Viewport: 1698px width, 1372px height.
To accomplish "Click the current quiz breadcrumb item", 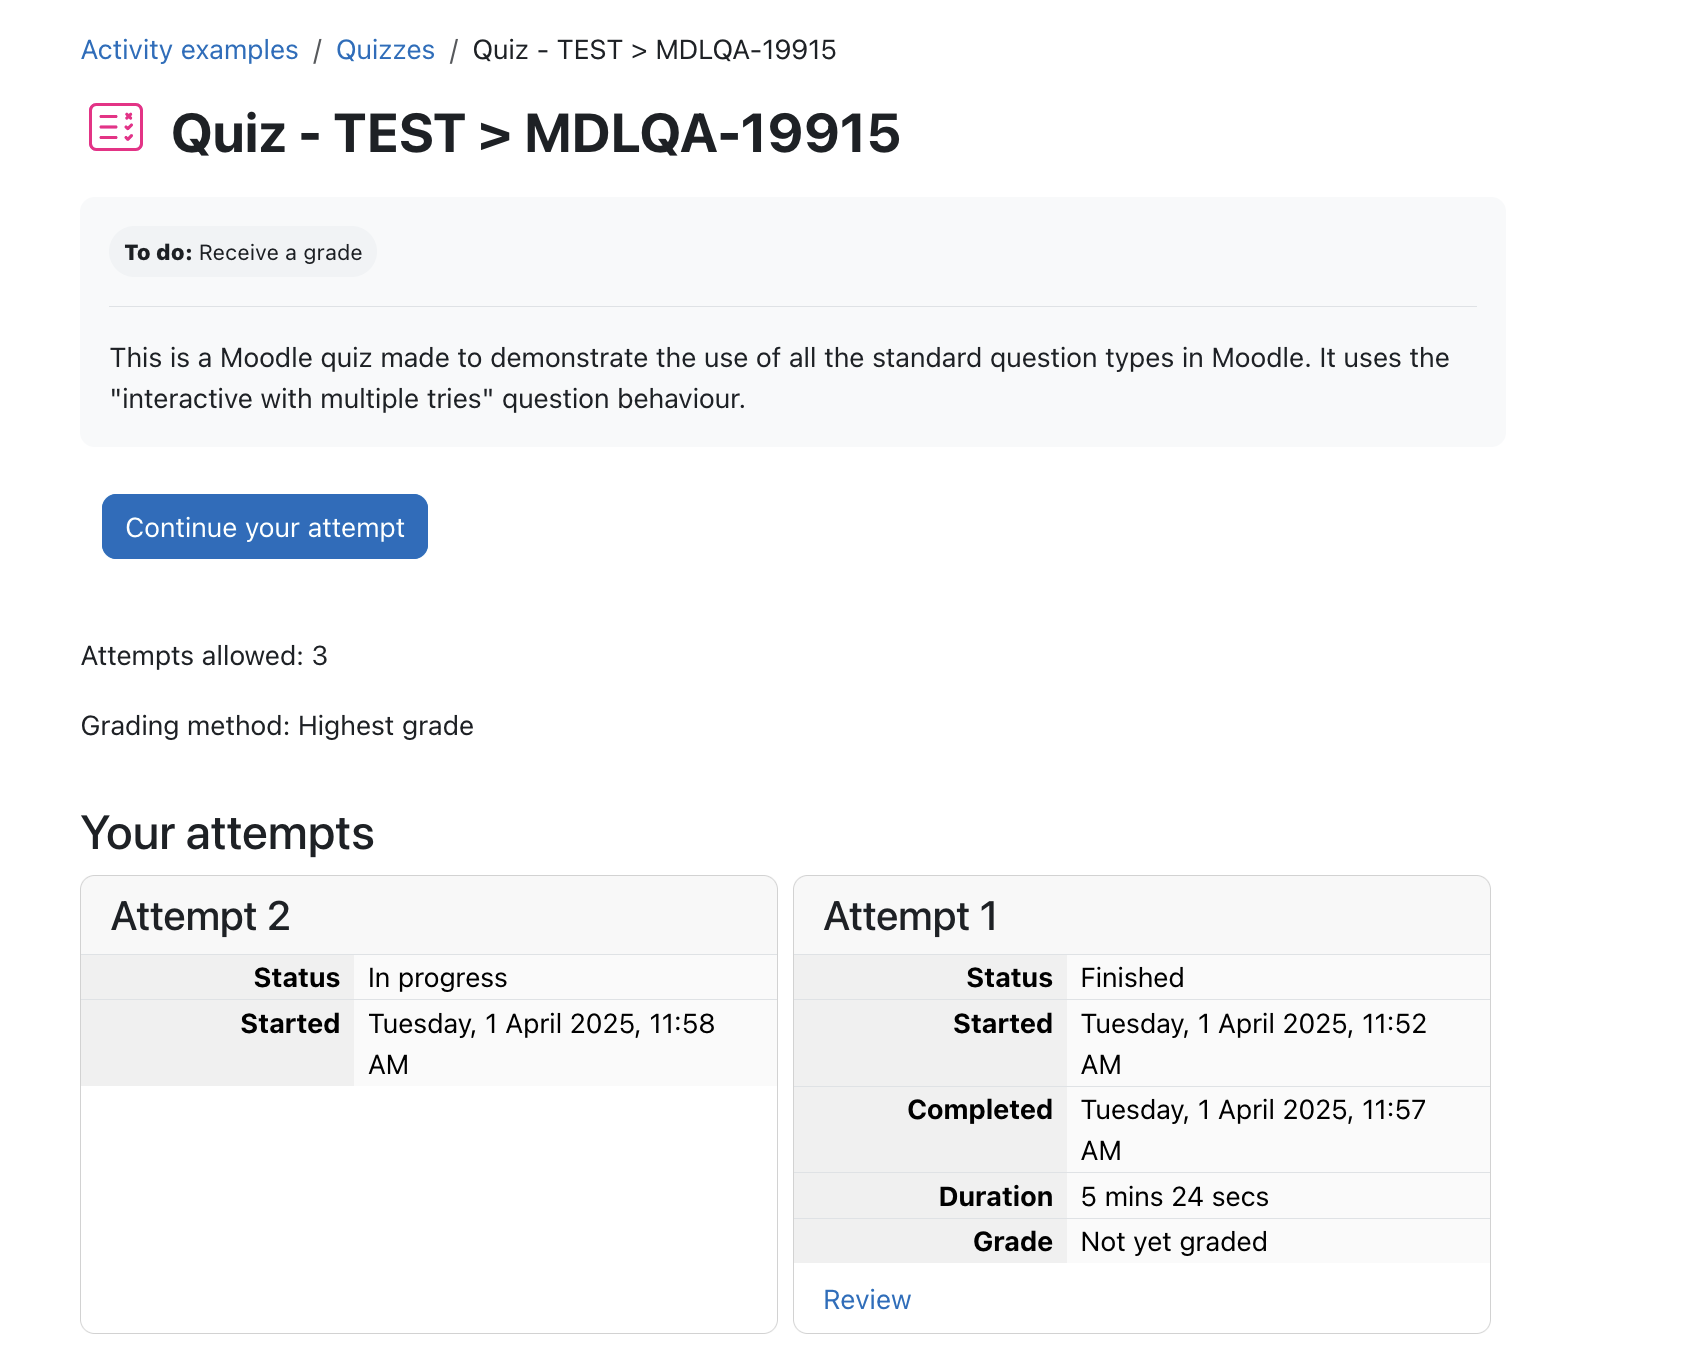I will (654, 50).
